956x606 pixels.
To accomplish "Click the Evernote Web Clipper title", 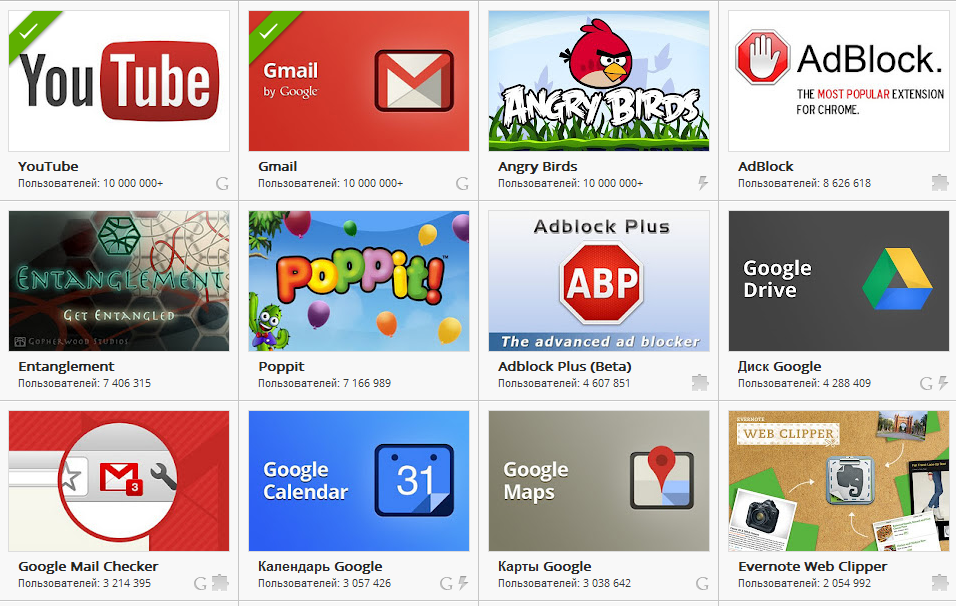I will tap(813, 566).
